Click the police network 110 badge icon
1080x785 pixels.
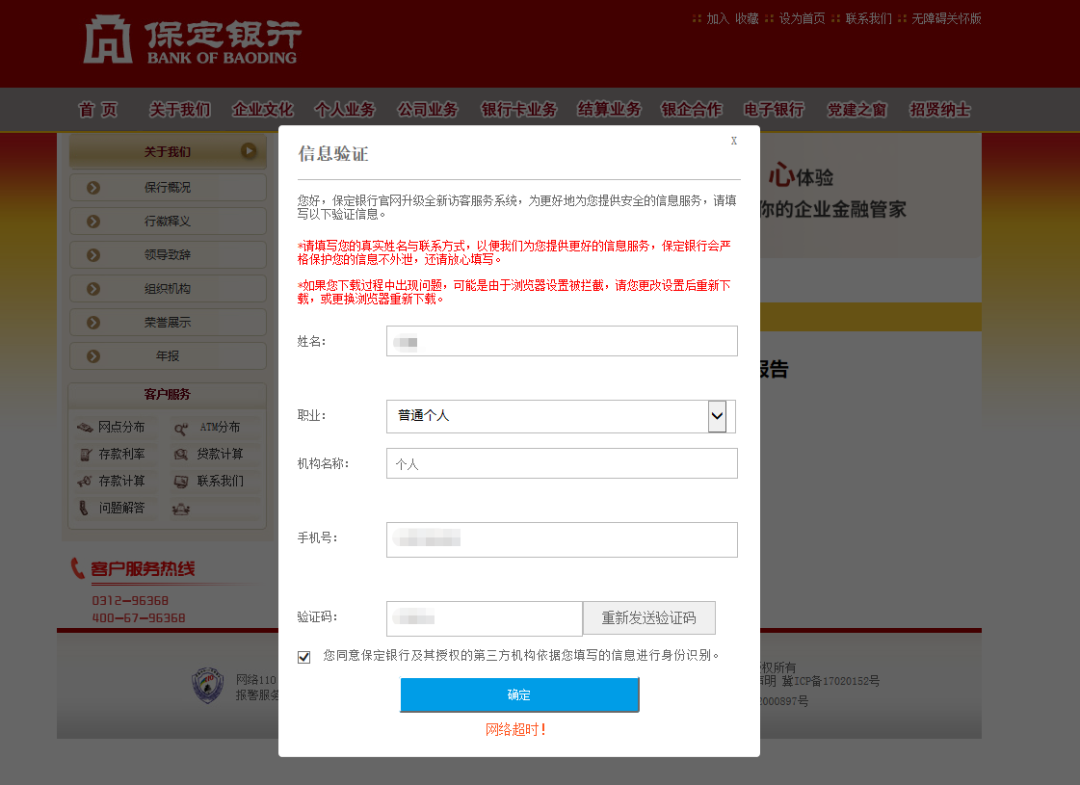click(208, 685)
